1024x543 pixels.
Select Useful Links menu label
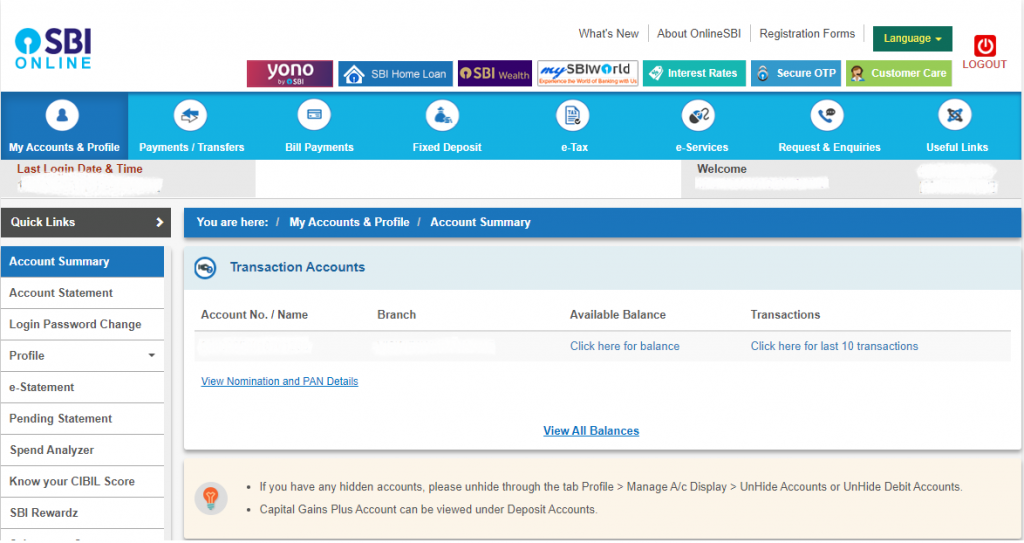pos(957,148)
